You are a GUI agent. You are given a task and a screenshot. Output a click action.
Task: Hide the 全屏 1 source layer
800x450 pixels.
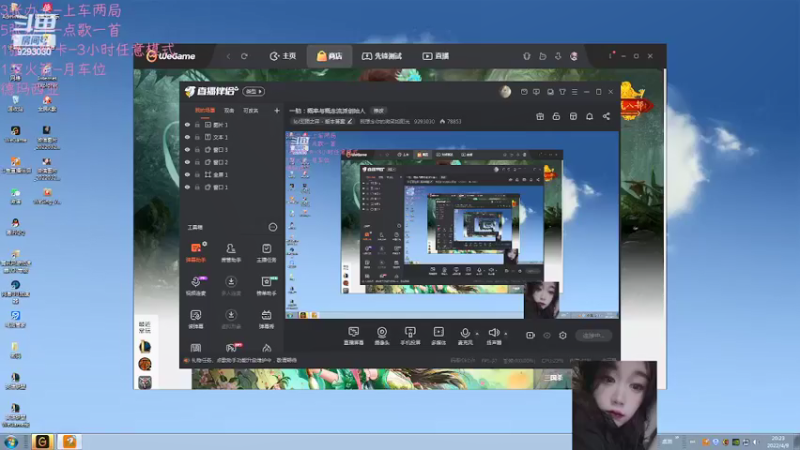click(x=187, y=174)
